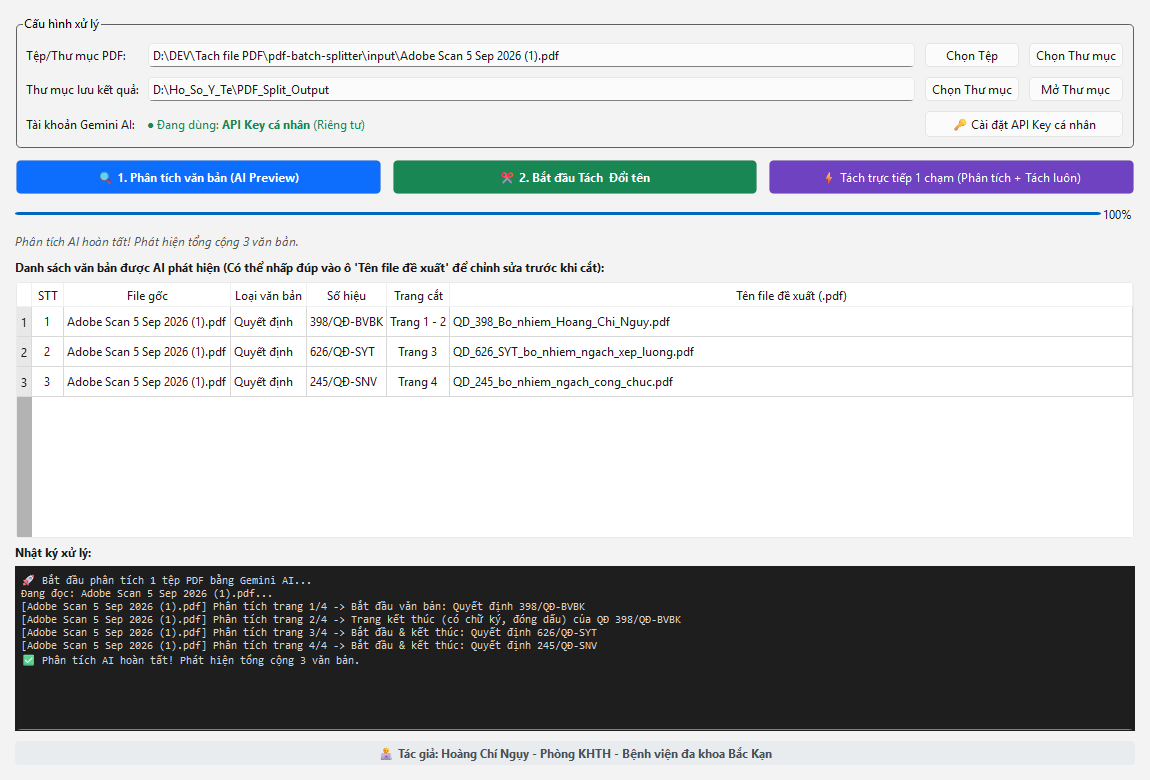The width and height of the screenshot is (1150, 780).
Task: Click QD_626_SYT_bo_nhiem_ngach_xep_luong.pdf file name
Action: [573, 352]
